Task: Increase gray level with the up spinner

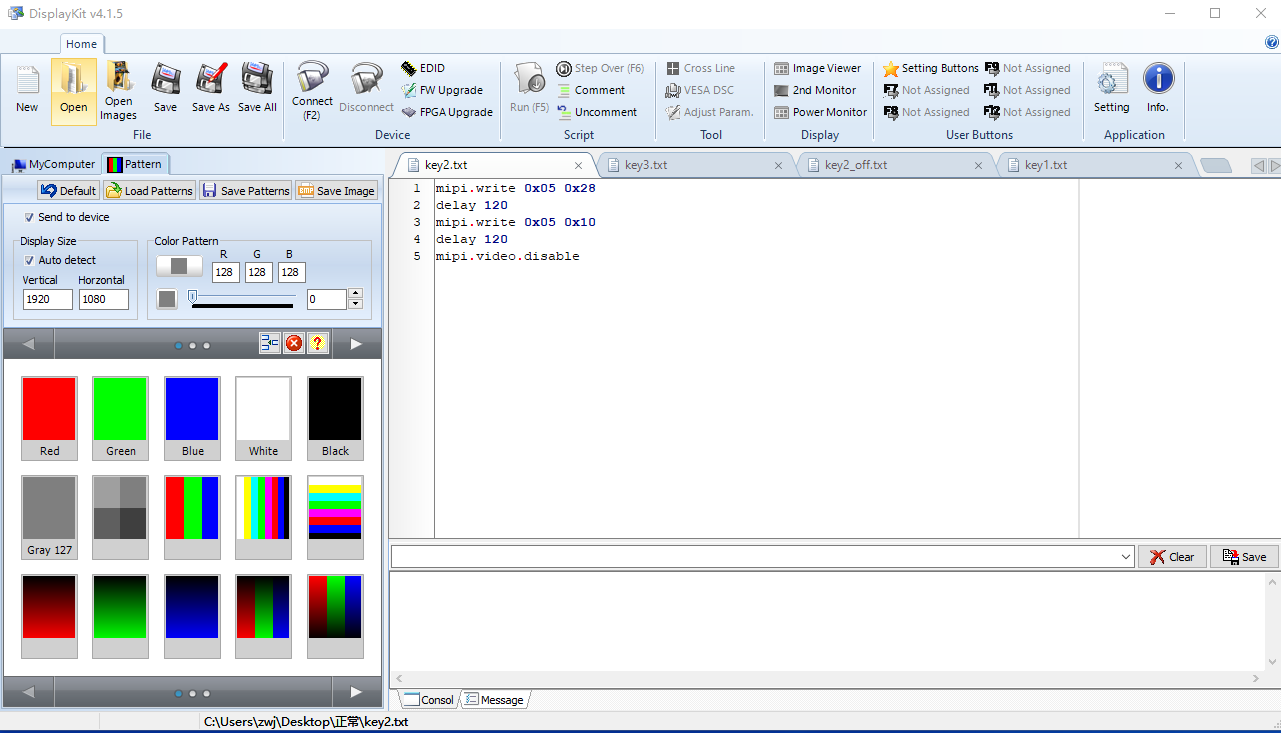Action: (355, 293)
